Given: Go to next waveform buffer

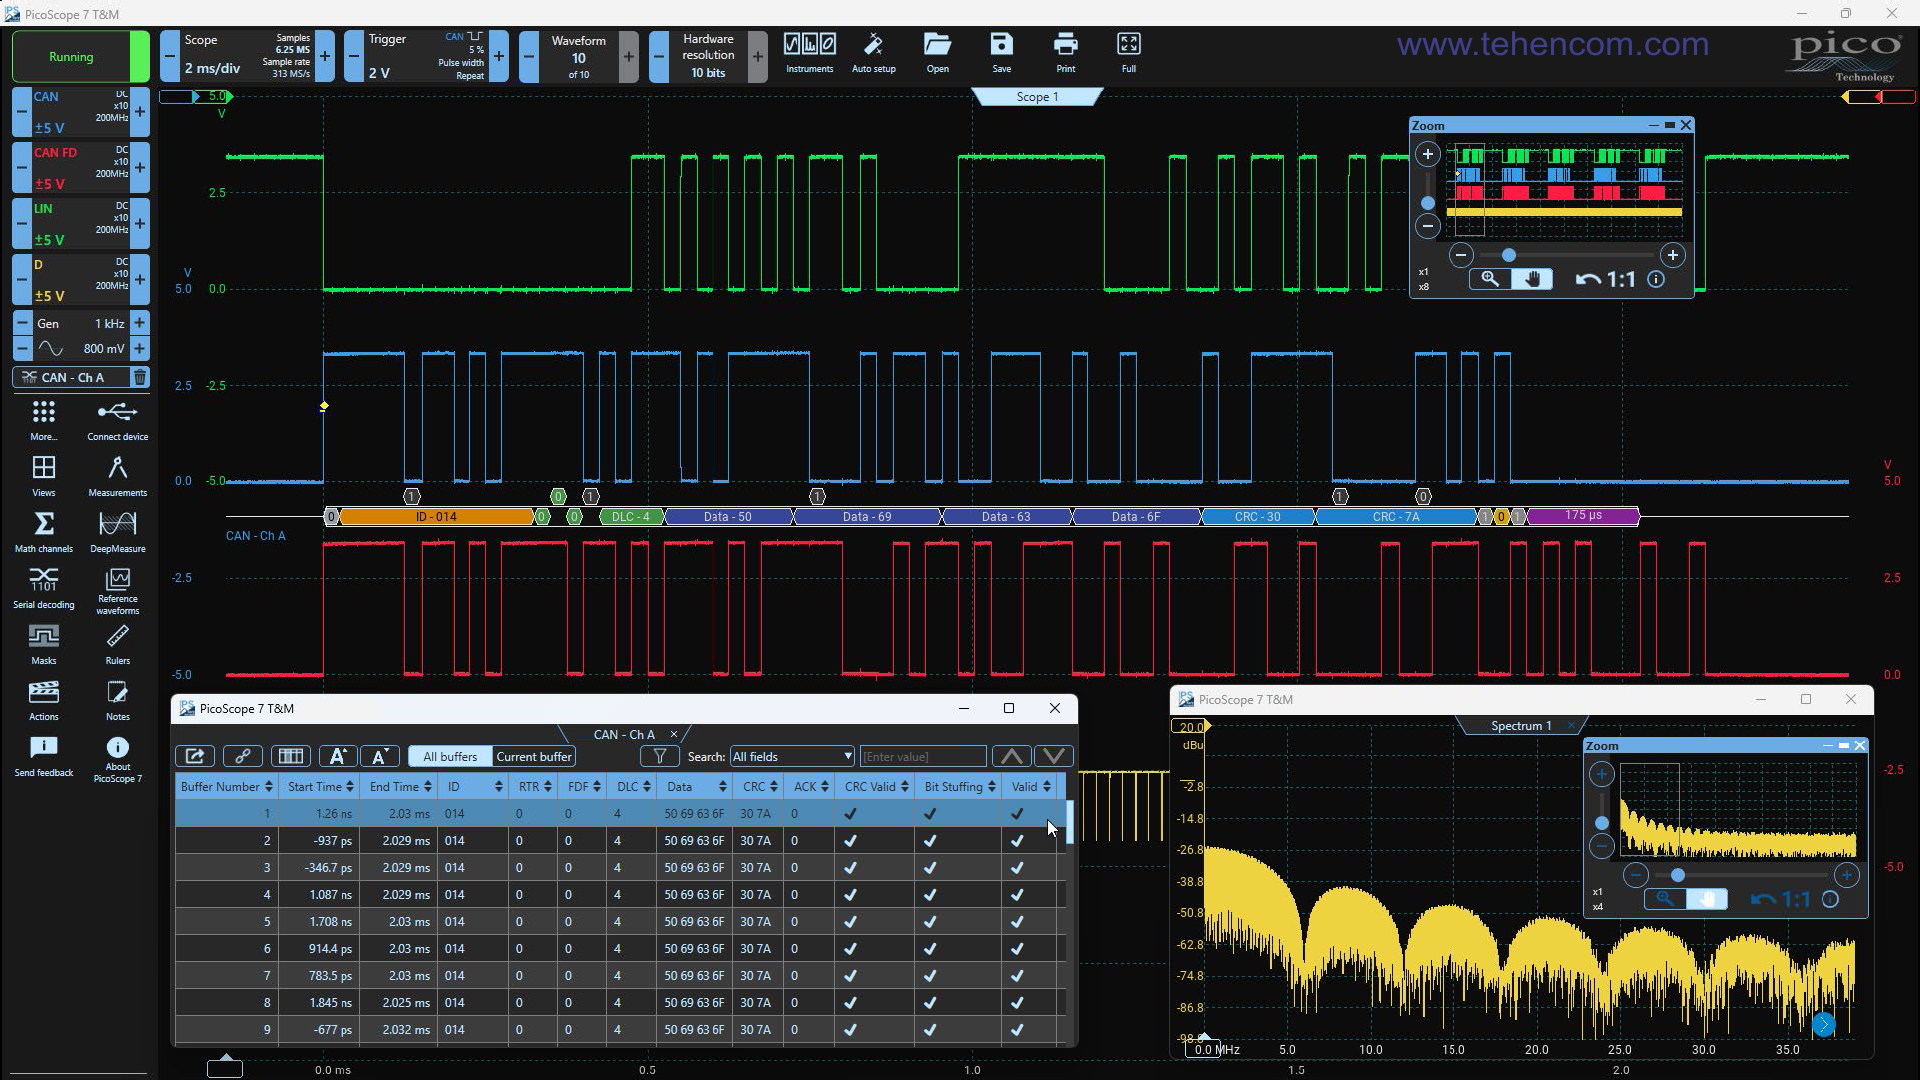Looking at the screenshot, I should pyautogui.click(x=628, y=56).
